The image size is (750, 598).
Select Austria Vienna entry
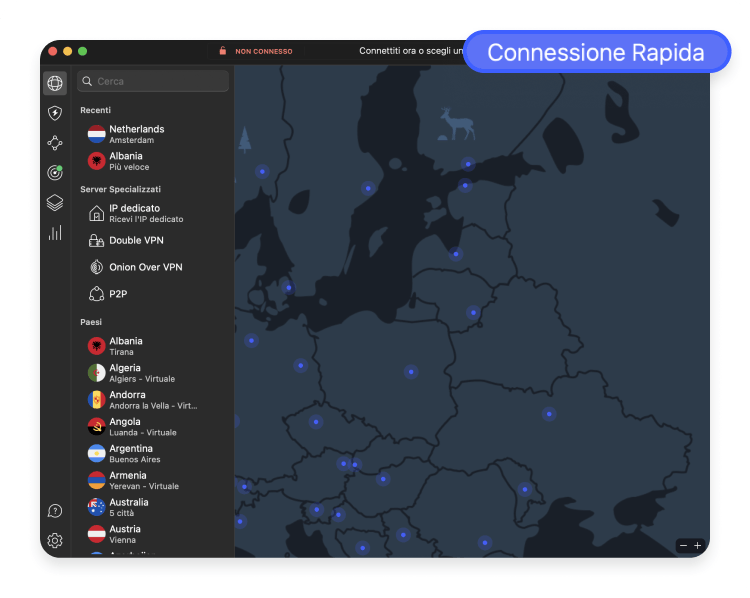click(153, 533)
